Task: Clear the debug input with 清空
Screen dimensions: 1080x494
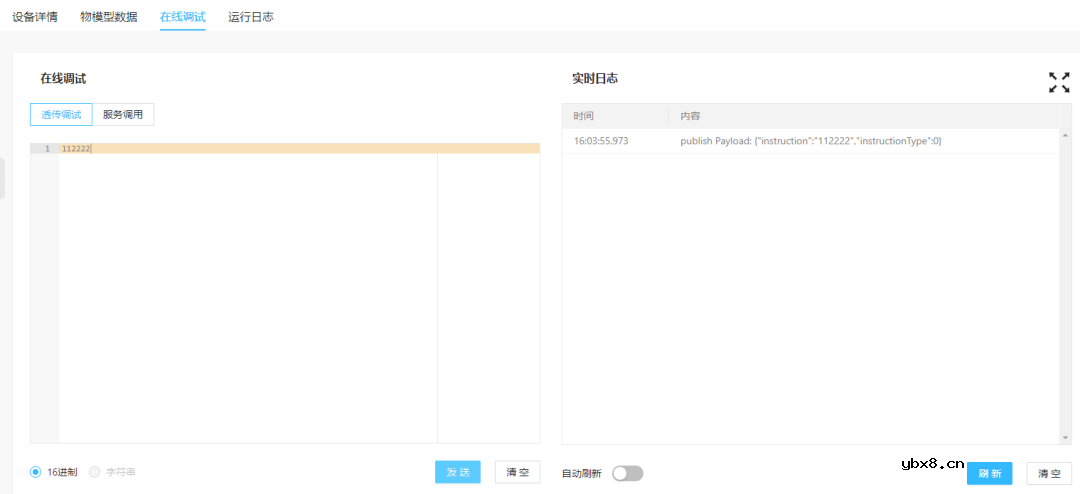Action: [x=517, y=472]
